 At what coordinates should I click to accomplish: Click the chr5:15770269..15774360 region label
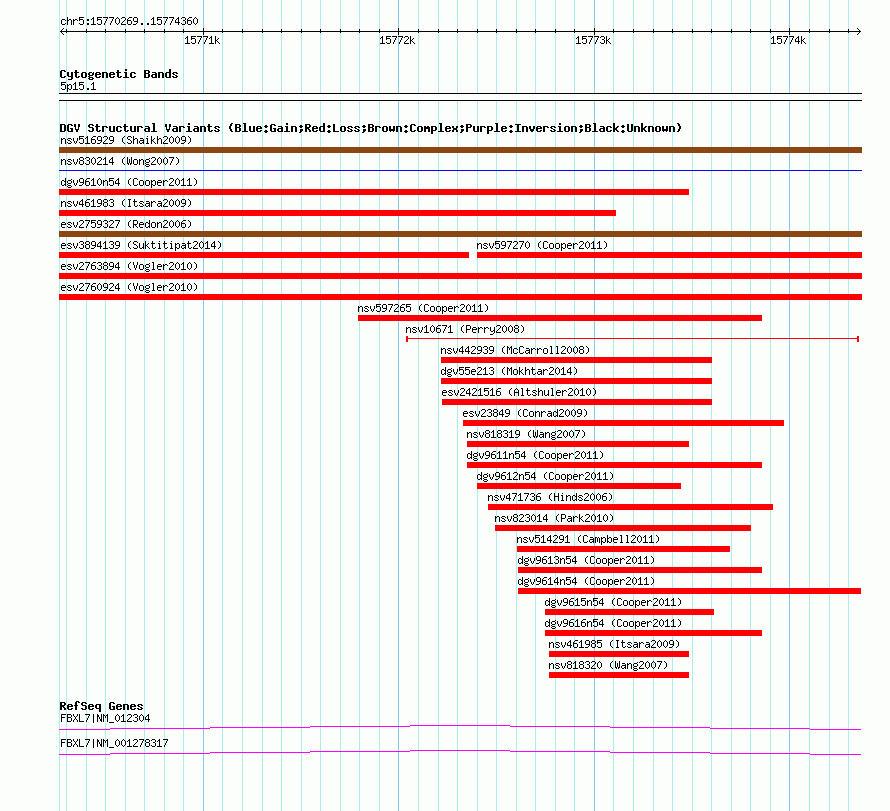(129, 22)
